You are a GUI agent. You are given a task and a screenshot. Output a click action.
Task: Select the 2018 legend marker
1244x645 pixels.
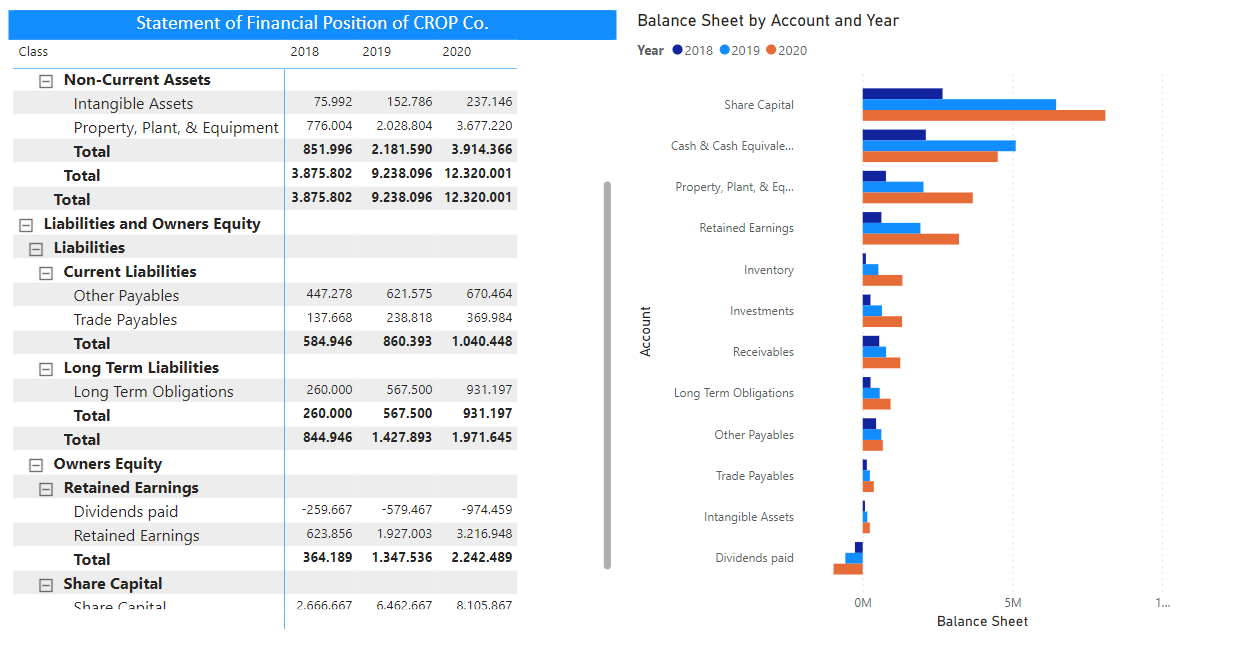[x=678, y=50]
